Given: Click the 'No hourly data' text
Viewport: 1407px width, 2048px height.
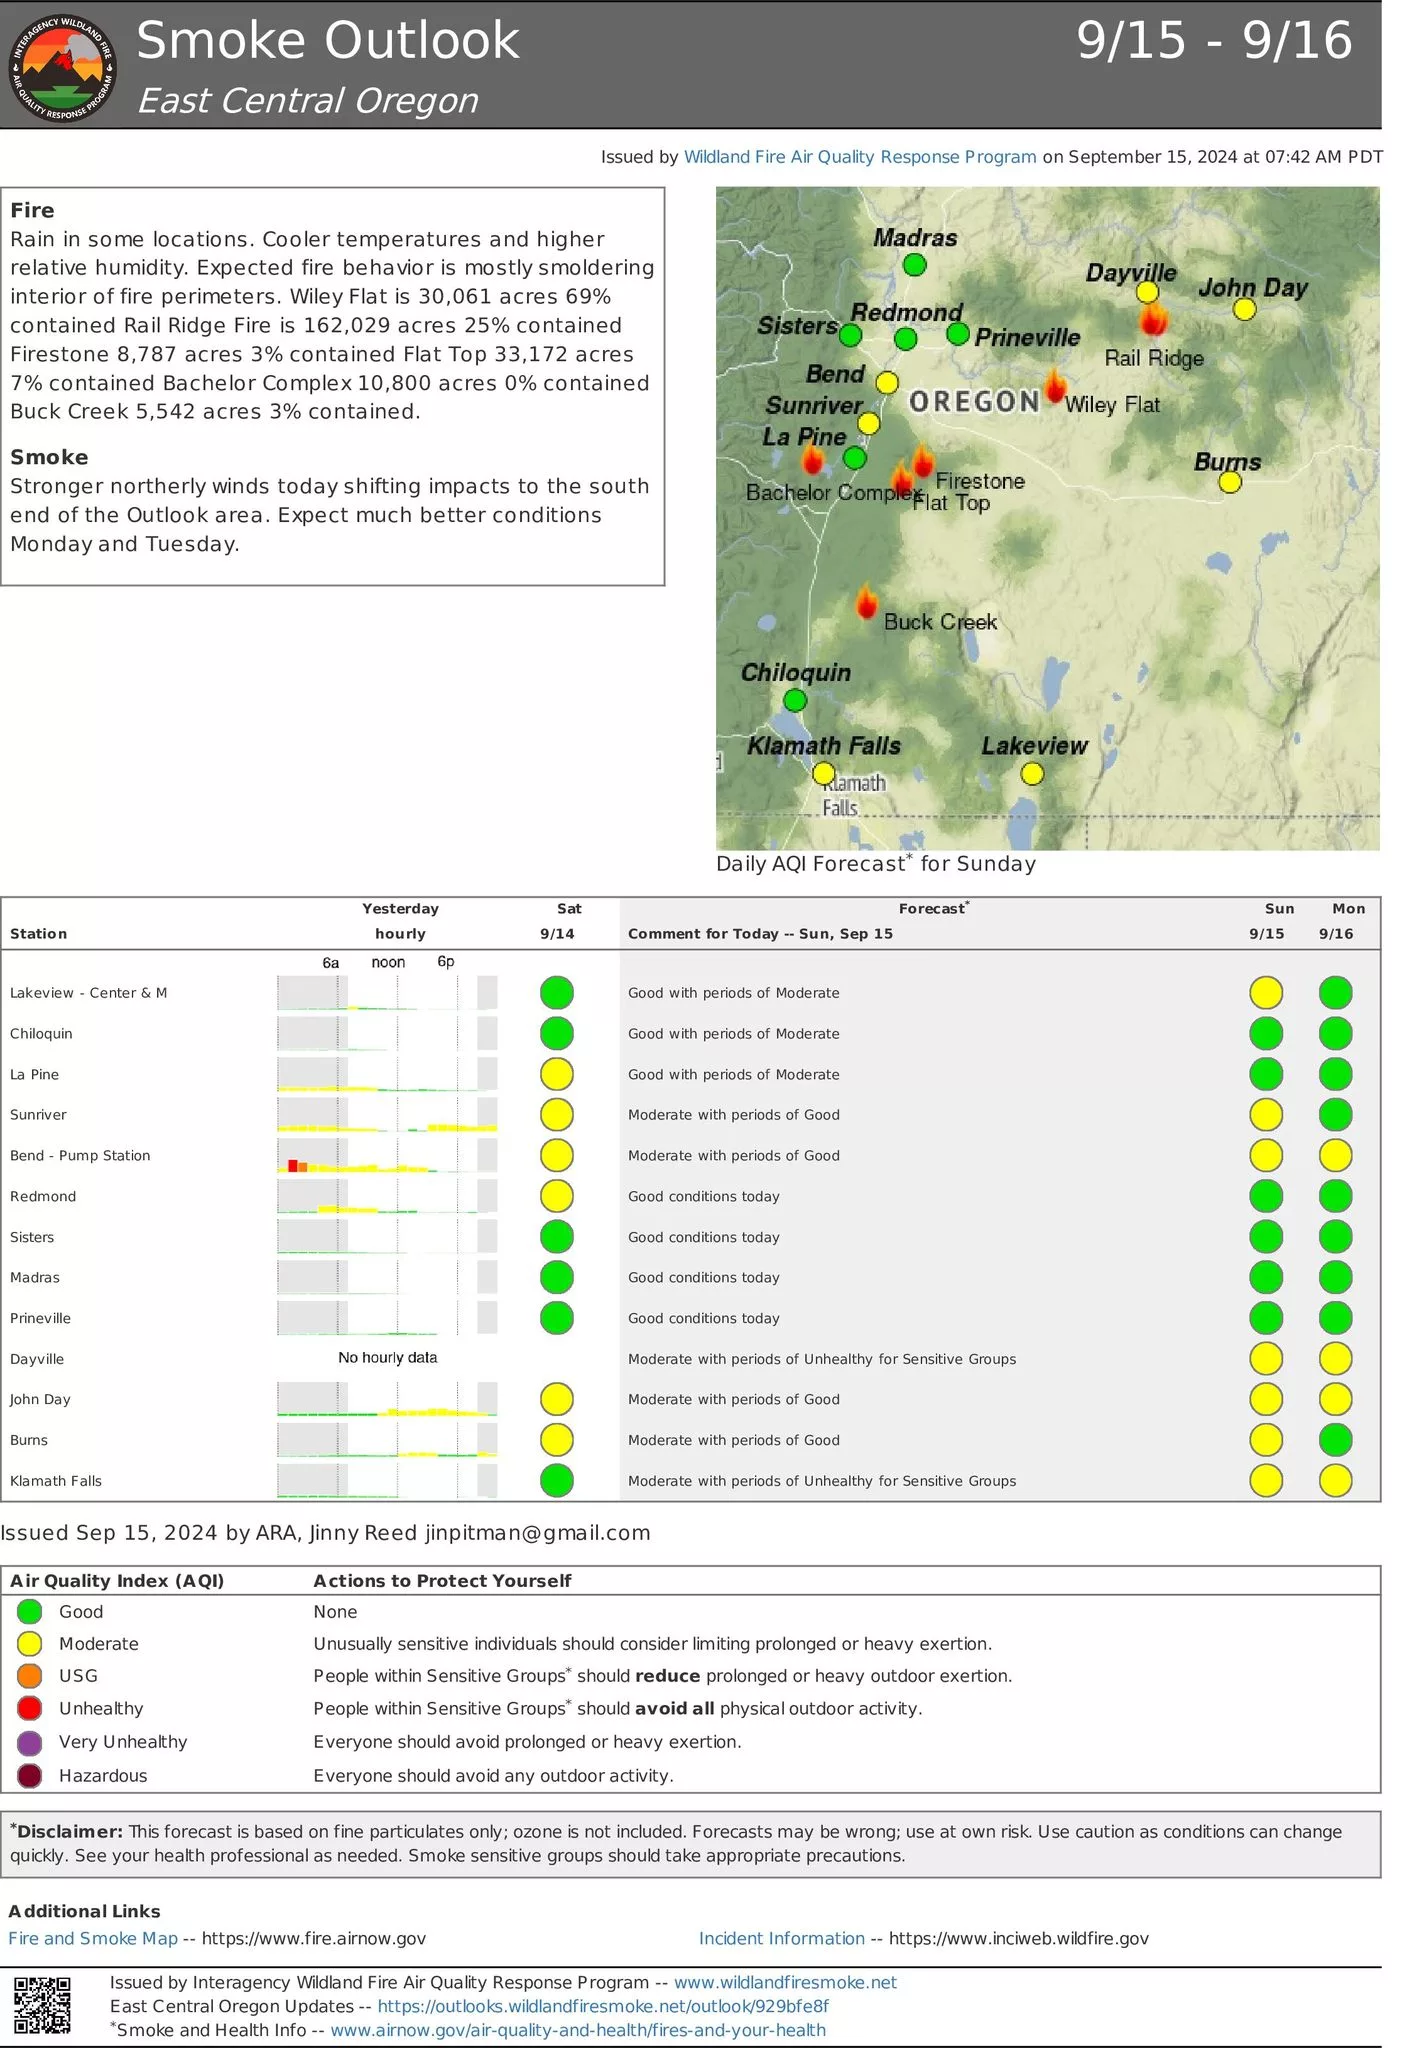Looking at the screenshot, I should click(387, 1358).
